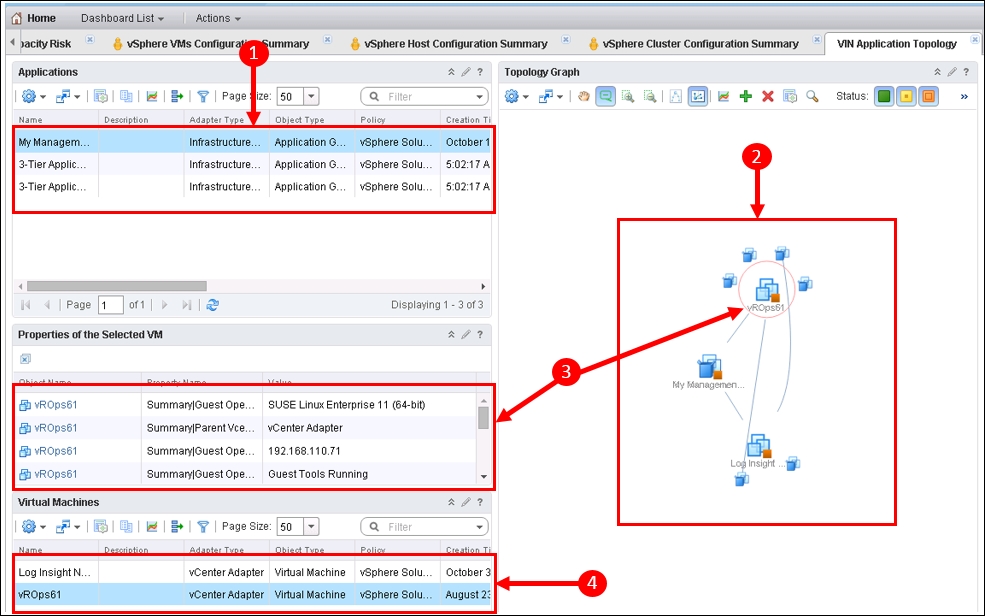Select the VIN Application Topology tab
Image resolution: width=985 pixels, height=616 pixels.
click(x=896, y=43)
